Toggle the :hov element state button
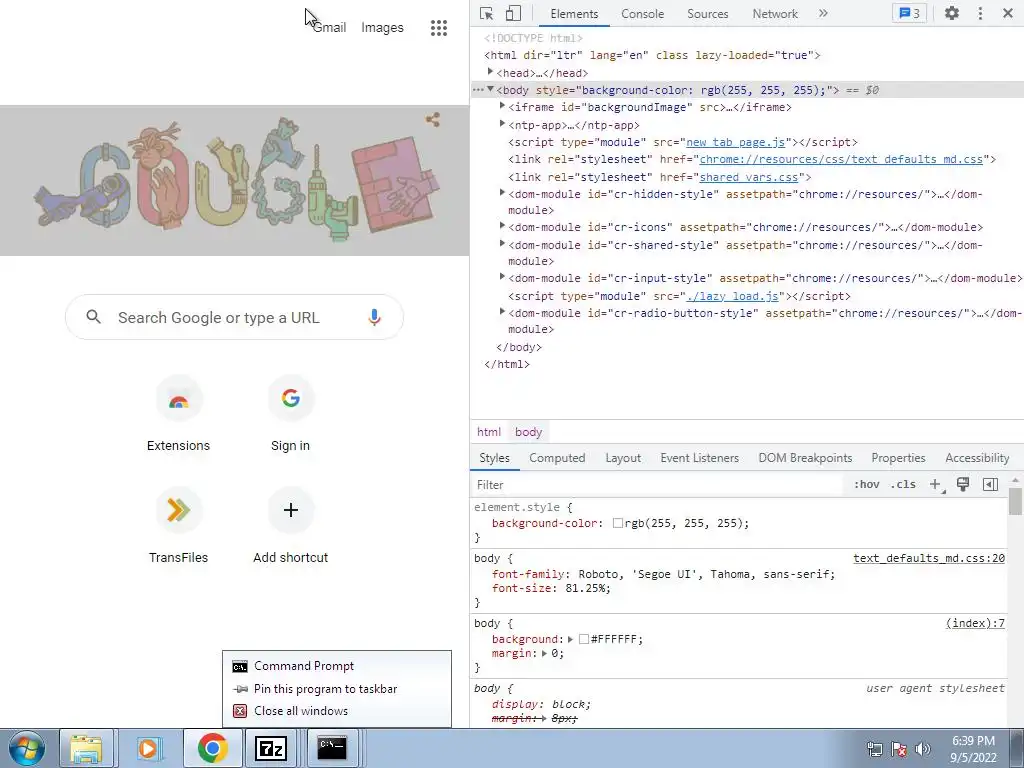 pyautogui.click(x=867, y=485)
